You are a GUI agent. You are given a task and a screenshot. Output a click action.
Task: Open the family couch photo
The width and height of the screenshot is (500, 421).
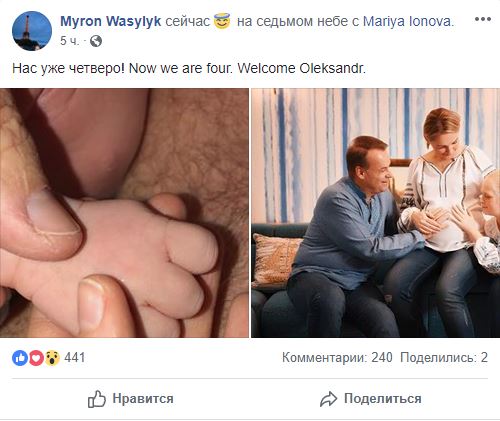(x=376, y=213)
